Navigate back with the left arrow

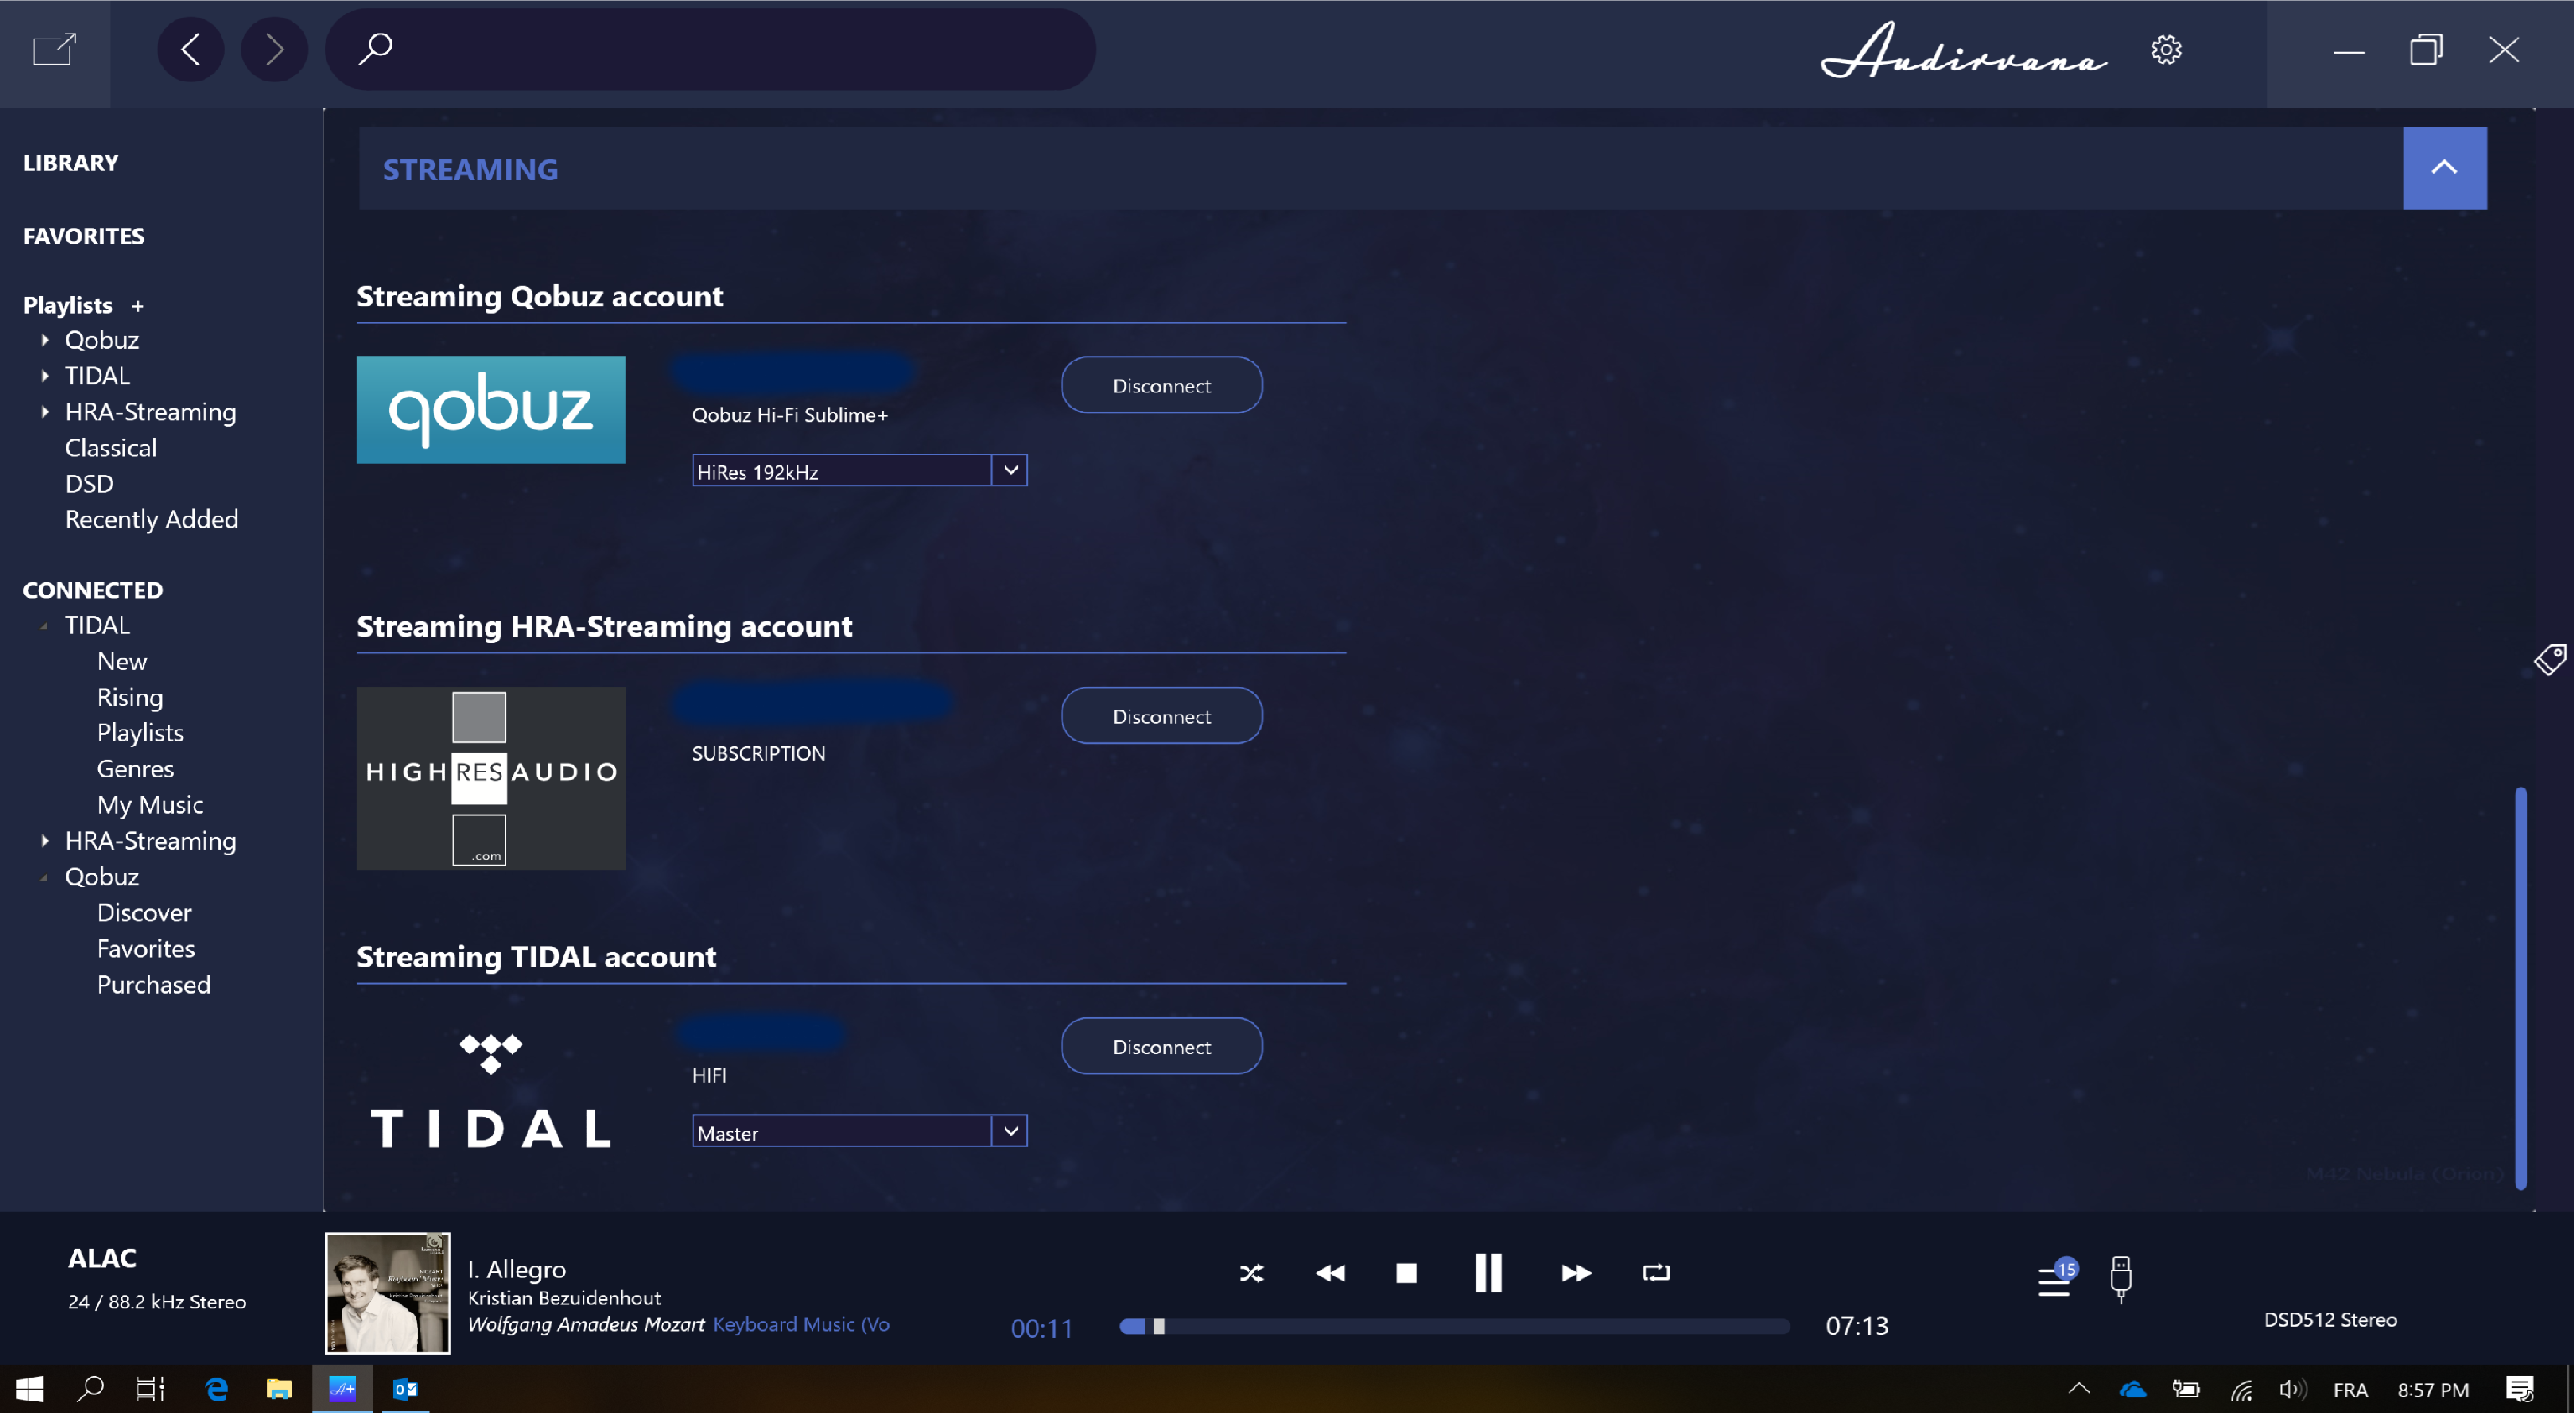190,49
